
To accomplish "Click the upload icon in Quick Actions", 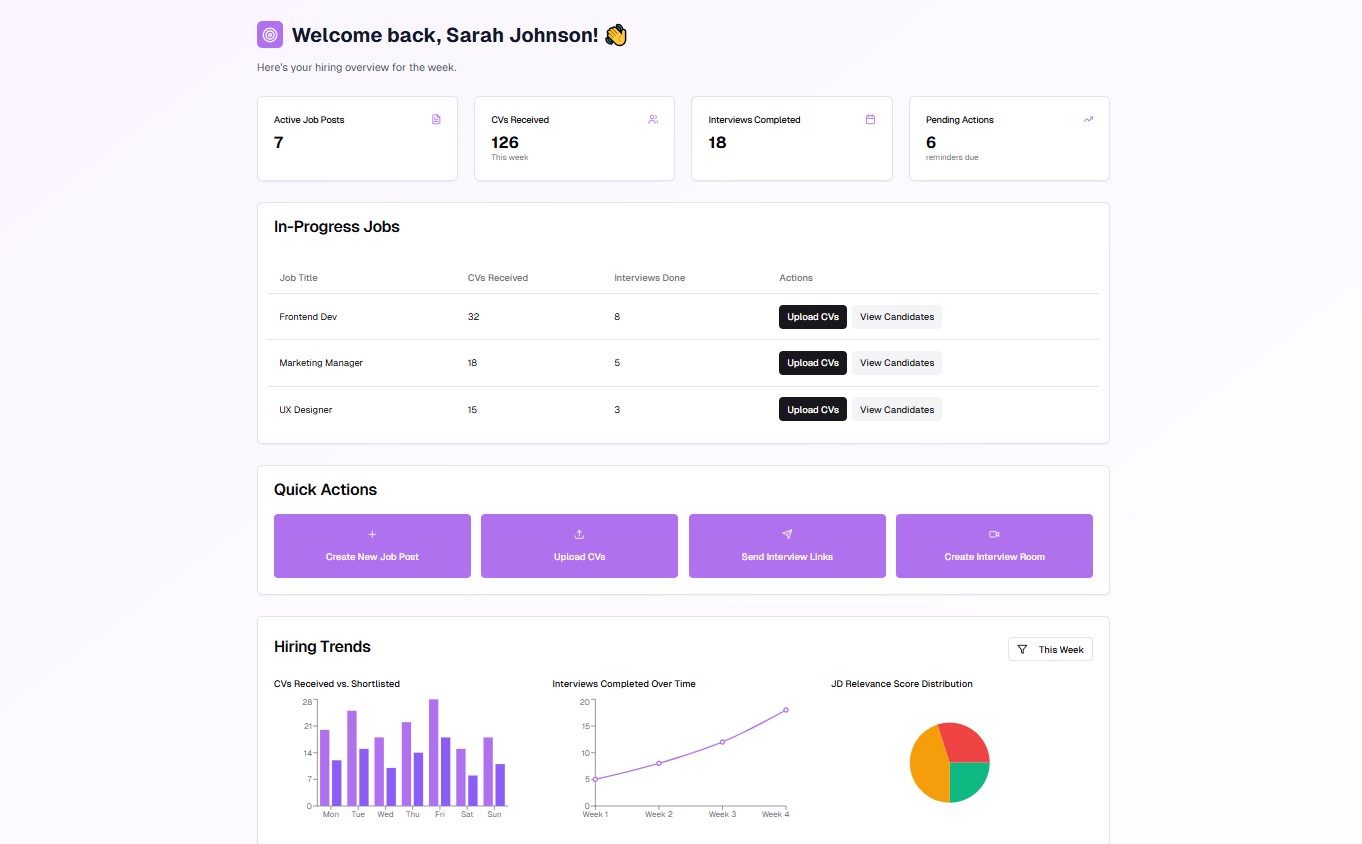I will pos(579,534).
